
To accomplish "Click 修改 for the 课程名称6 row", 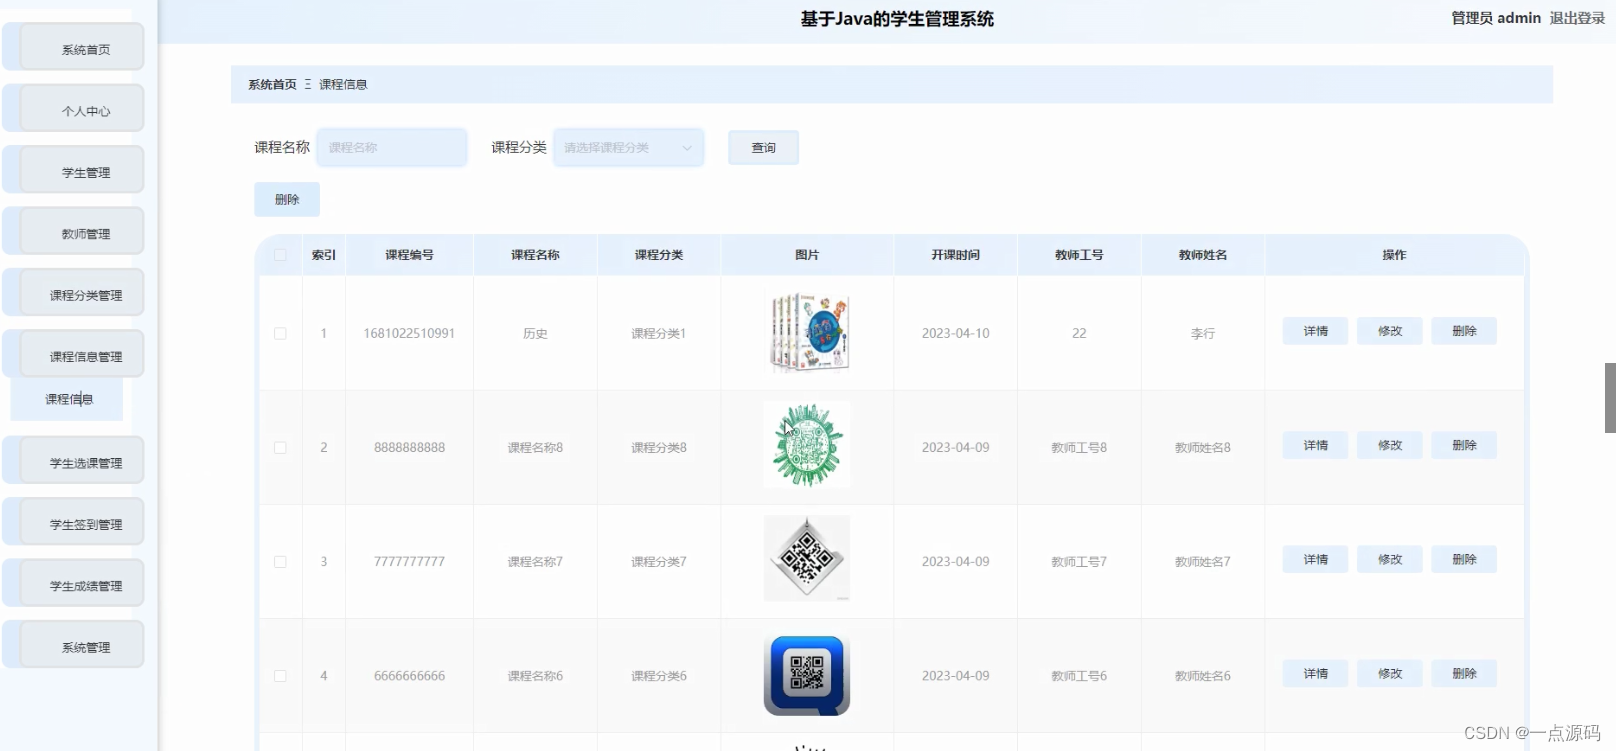I will [1390, 673].
